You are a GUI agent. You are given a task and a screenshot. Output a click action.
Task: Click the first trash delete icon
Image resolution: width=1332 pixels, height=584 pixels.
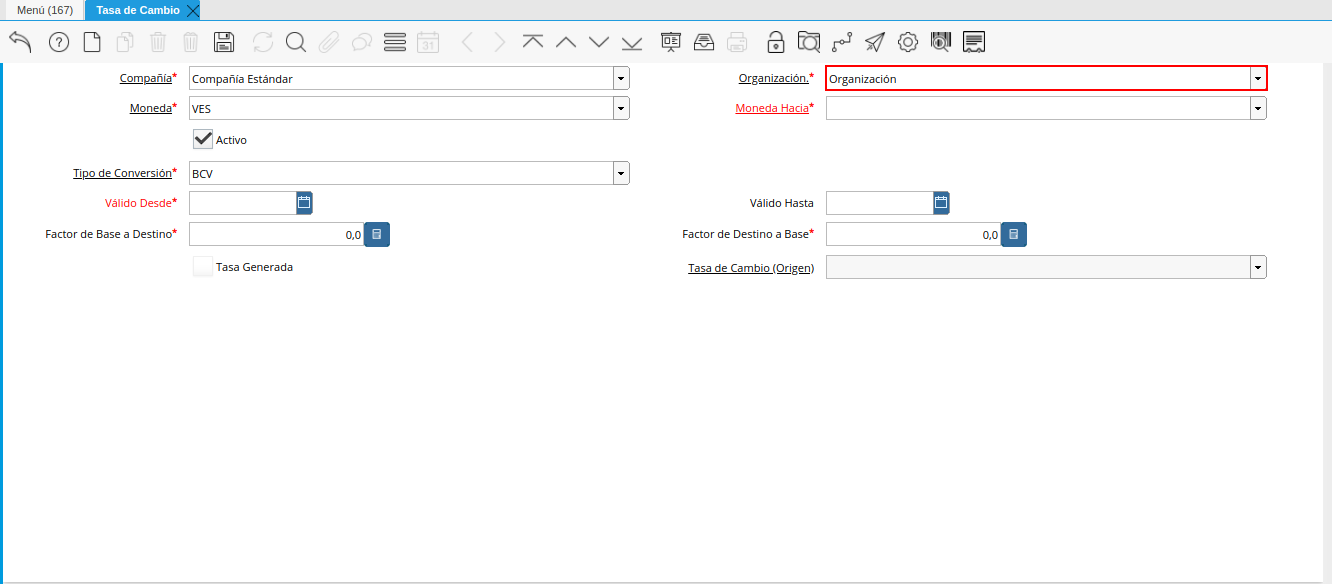coord(158,42)
